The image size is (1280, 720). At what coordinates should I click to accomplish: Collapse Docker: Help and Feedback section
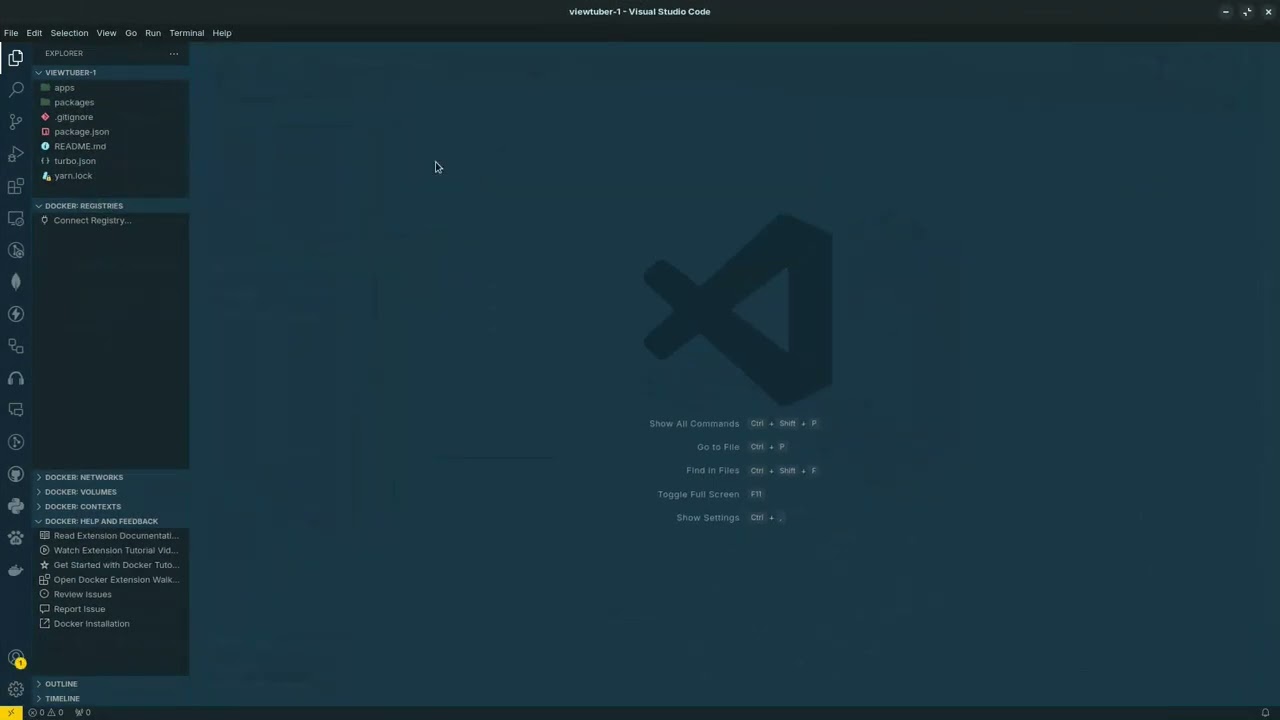point(111,521)
